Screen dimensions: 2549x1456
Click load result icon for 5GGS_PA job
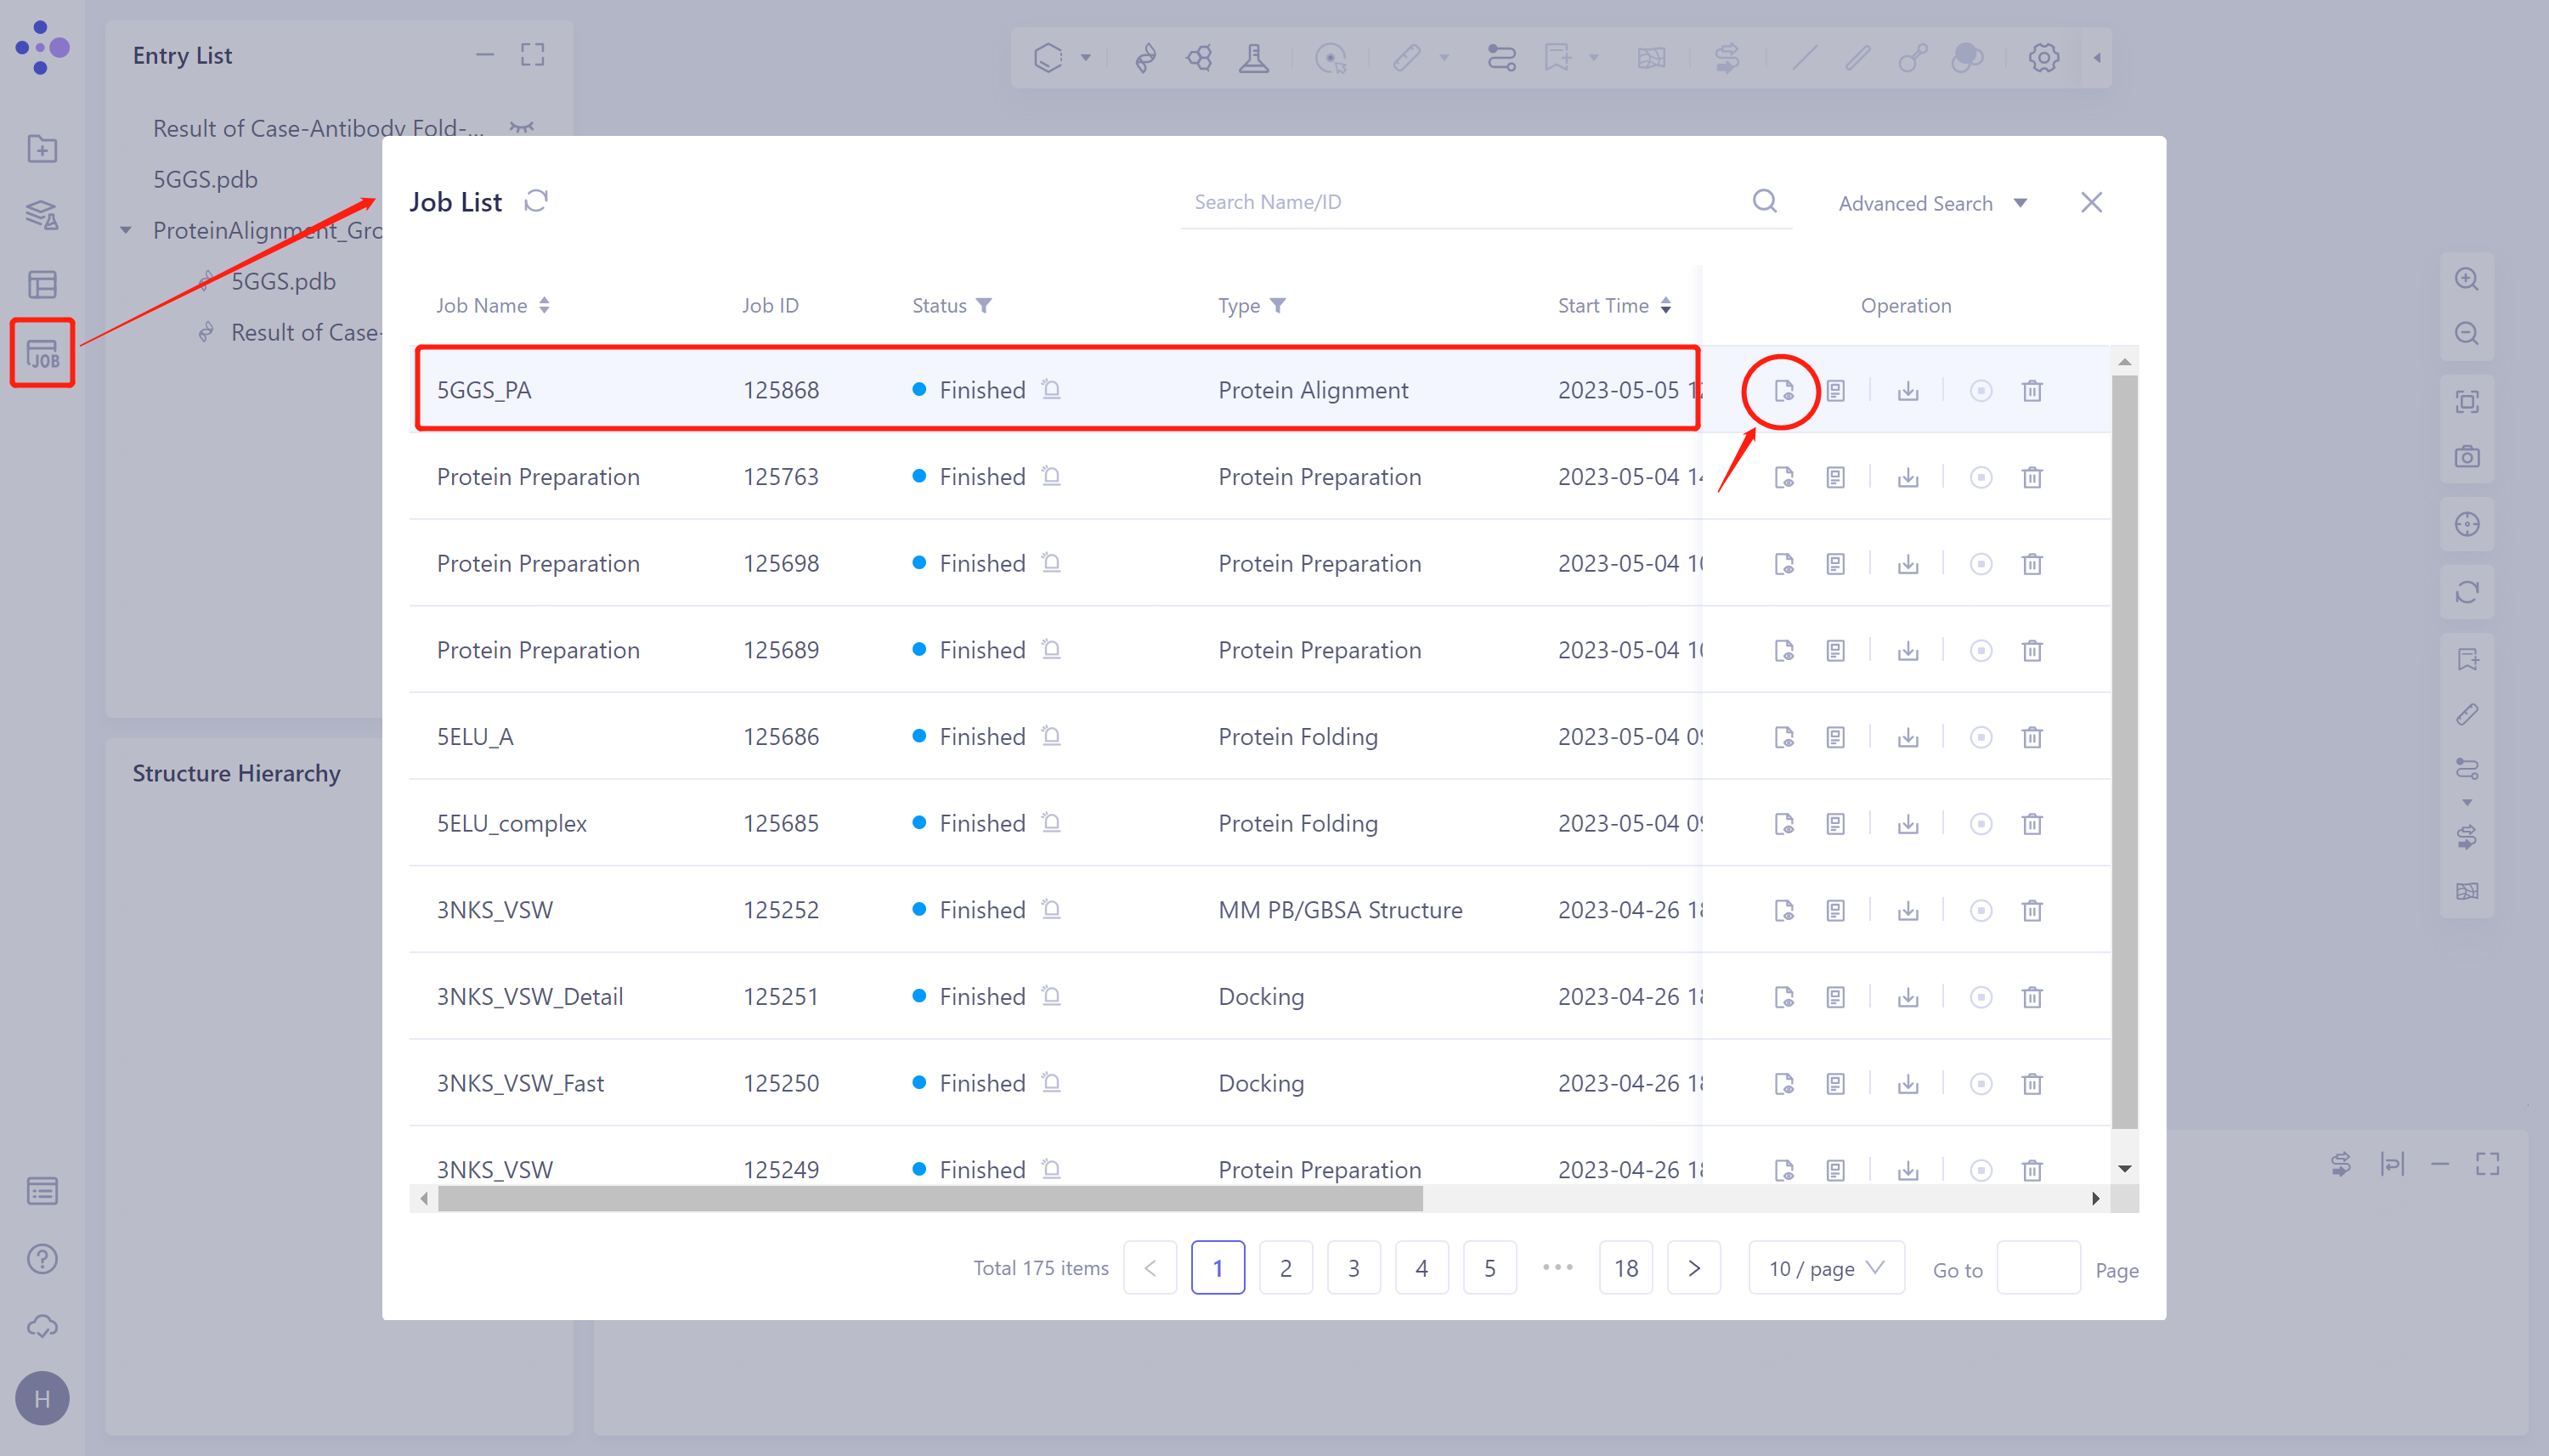1784,391
